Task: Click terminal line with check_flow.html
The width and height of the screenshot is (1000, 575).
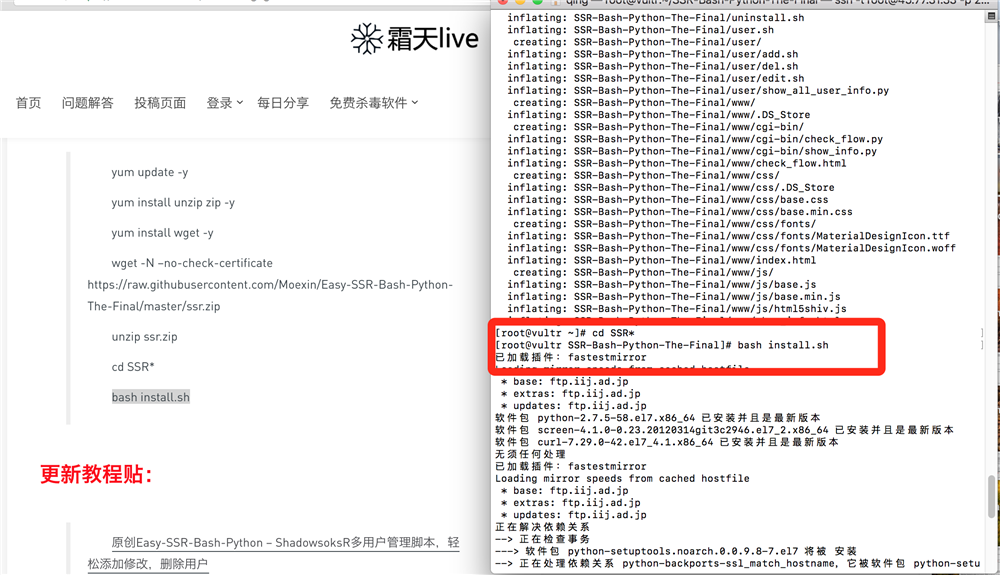Action: click(x=677, y=163)
